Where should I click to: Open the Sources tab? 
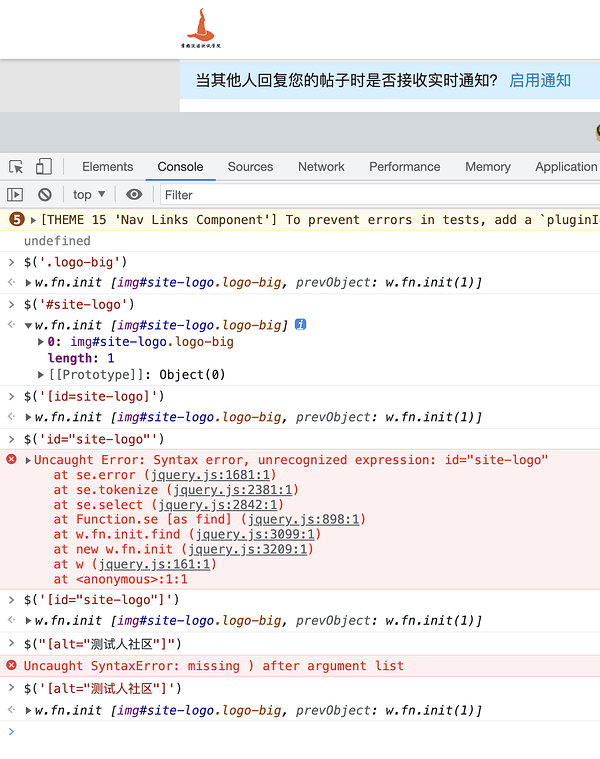250,167
